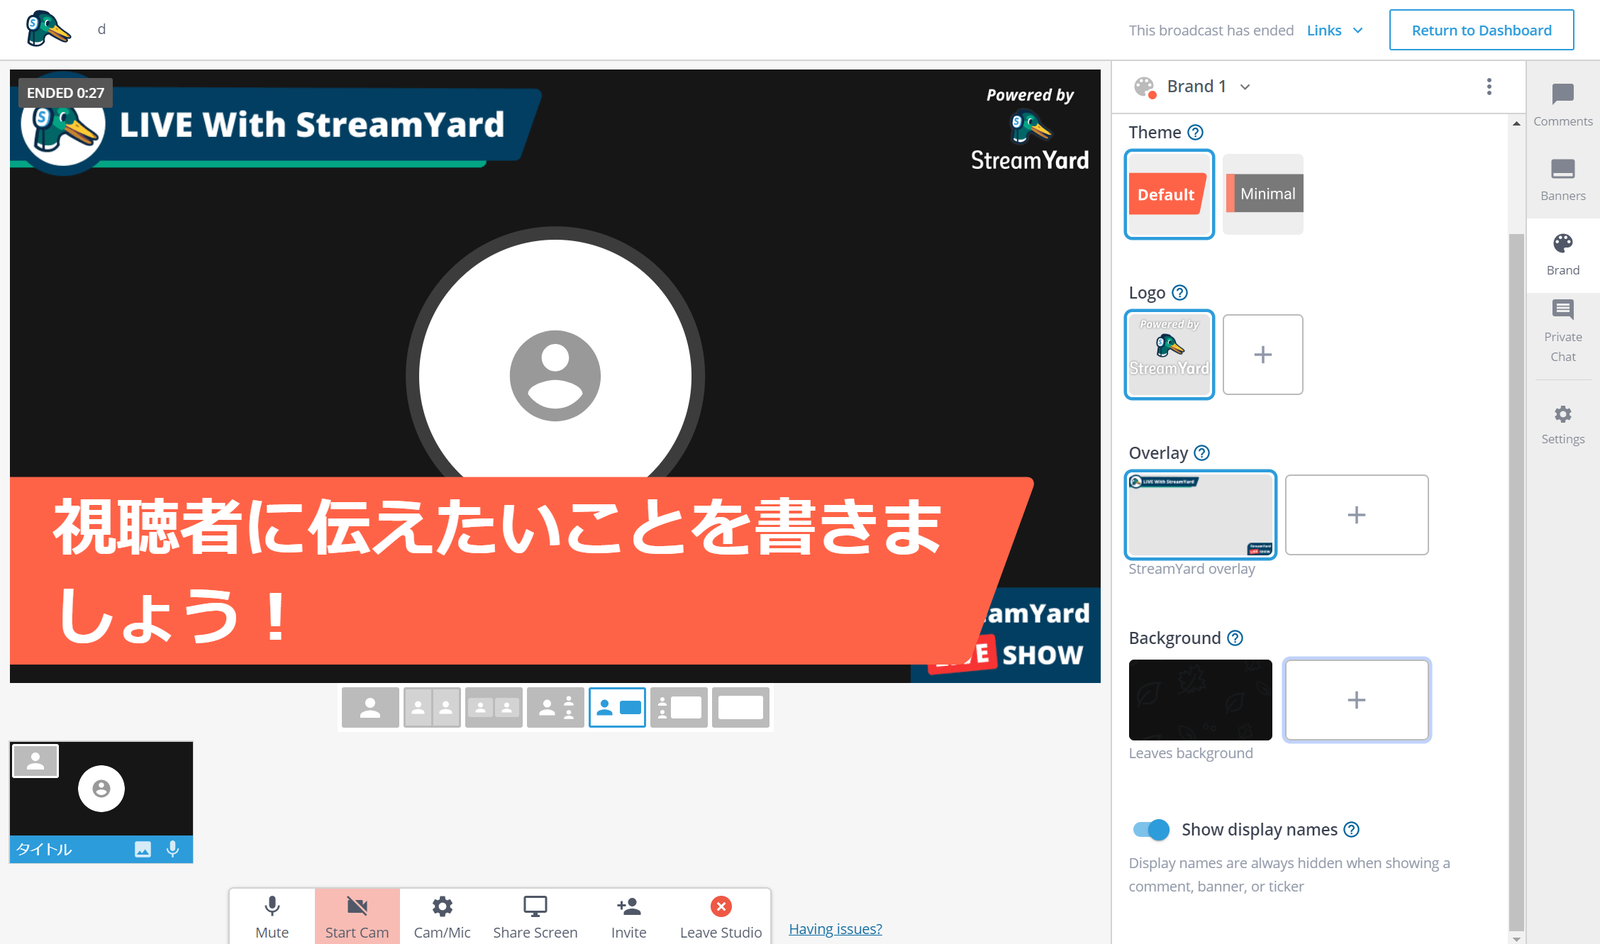This screenshot has width=1600, height=944.
Task: Select the screen with thumbnails layout
Action: tap(679, 708)
